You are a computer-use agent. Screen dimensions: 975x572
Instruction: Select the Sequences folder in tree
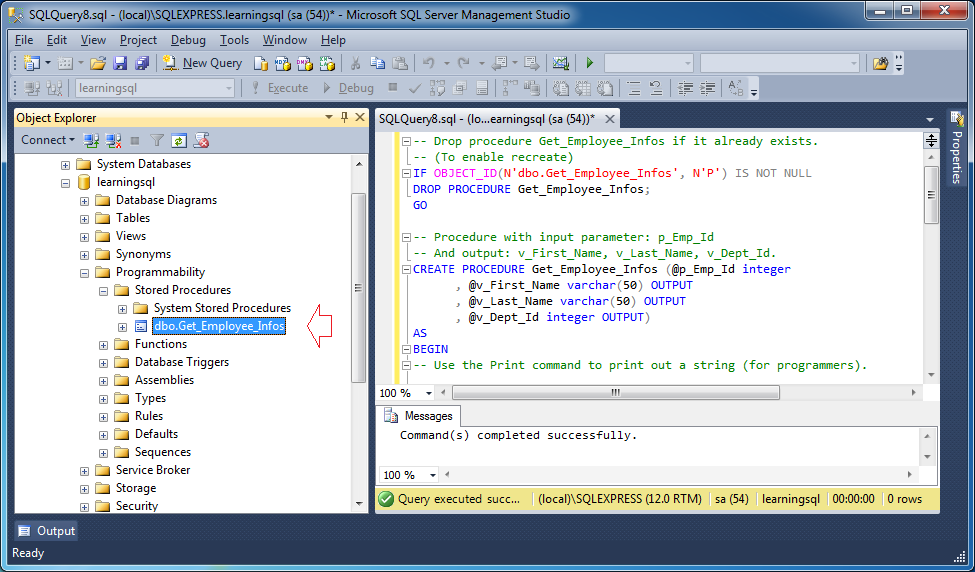point(163,452)
